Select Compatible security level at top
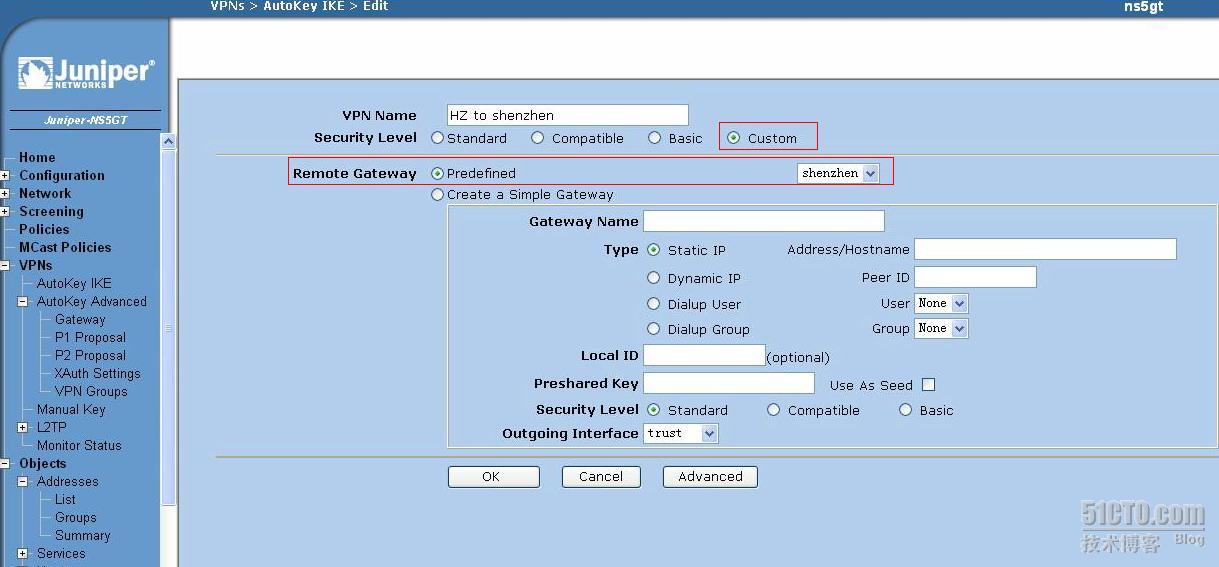Image resolution: width=1219 pixels, height=567 pixels. [538, 138]
